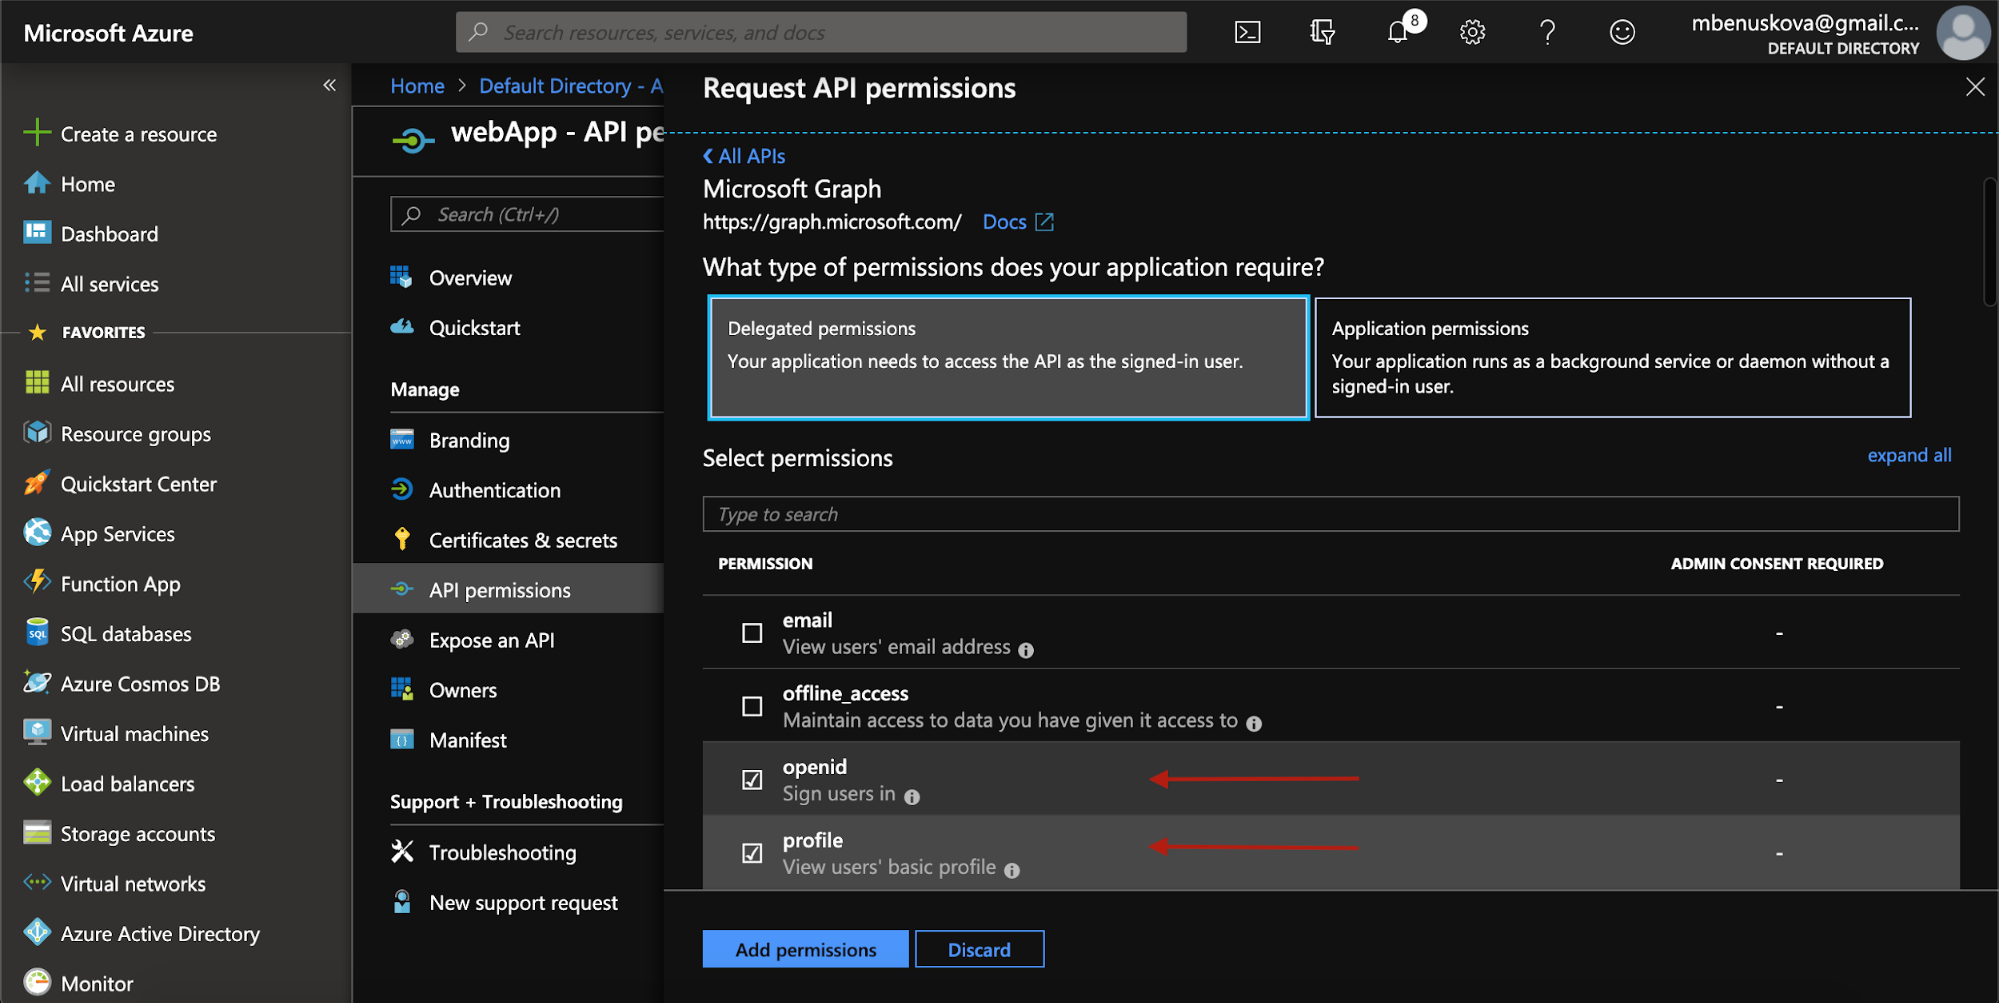Select API permissions menu item
This screenshot has width=1999, height=1004.
click(x=508, y=590)
